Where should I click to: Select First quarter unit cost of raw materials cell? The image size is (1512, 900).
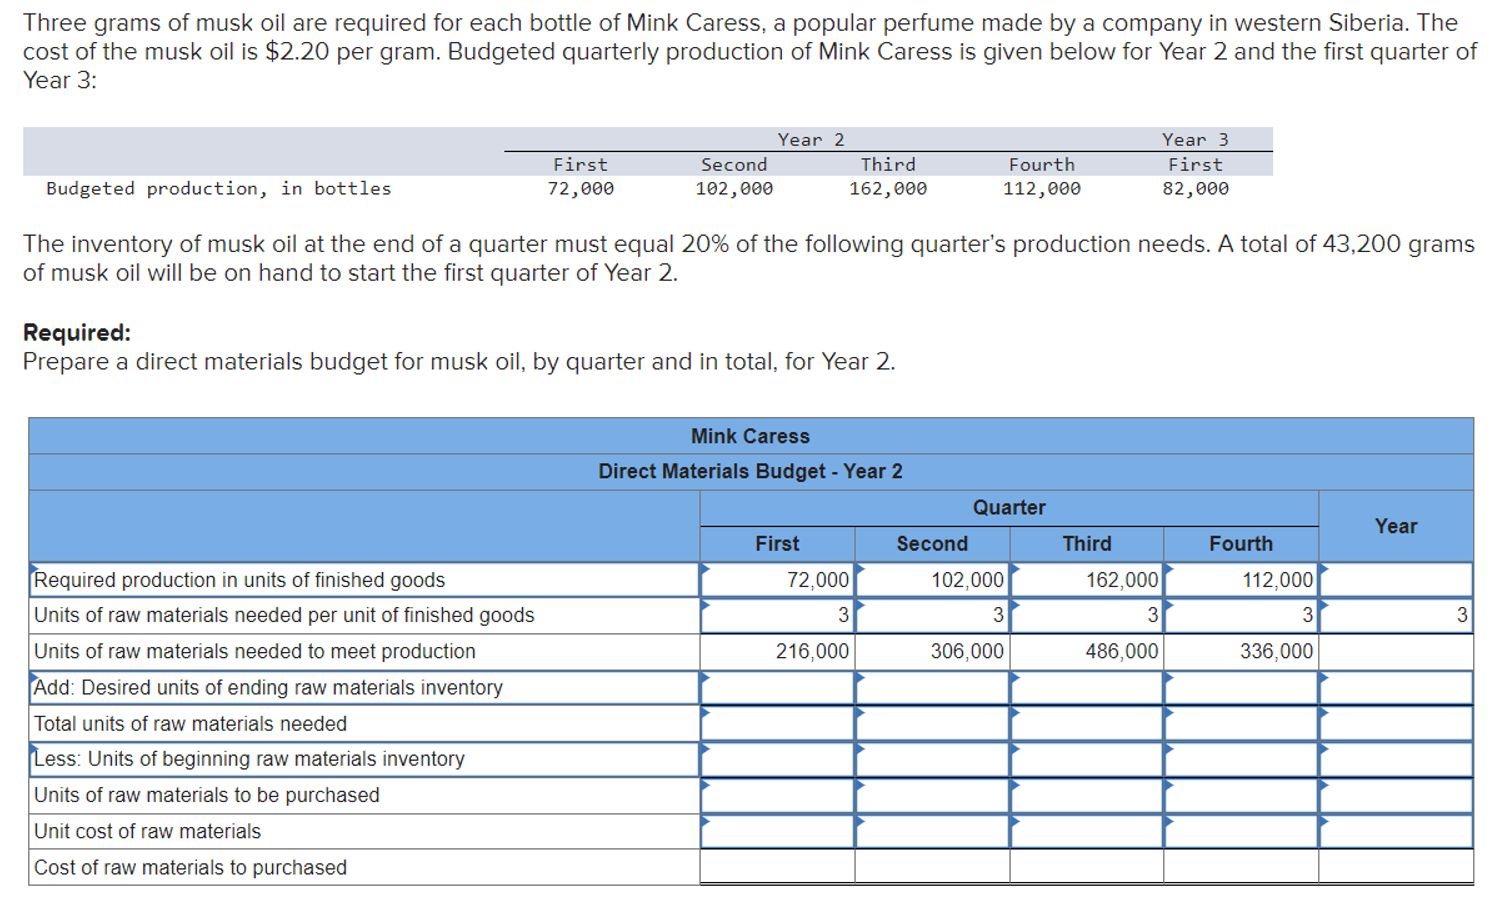pos(777,832)
